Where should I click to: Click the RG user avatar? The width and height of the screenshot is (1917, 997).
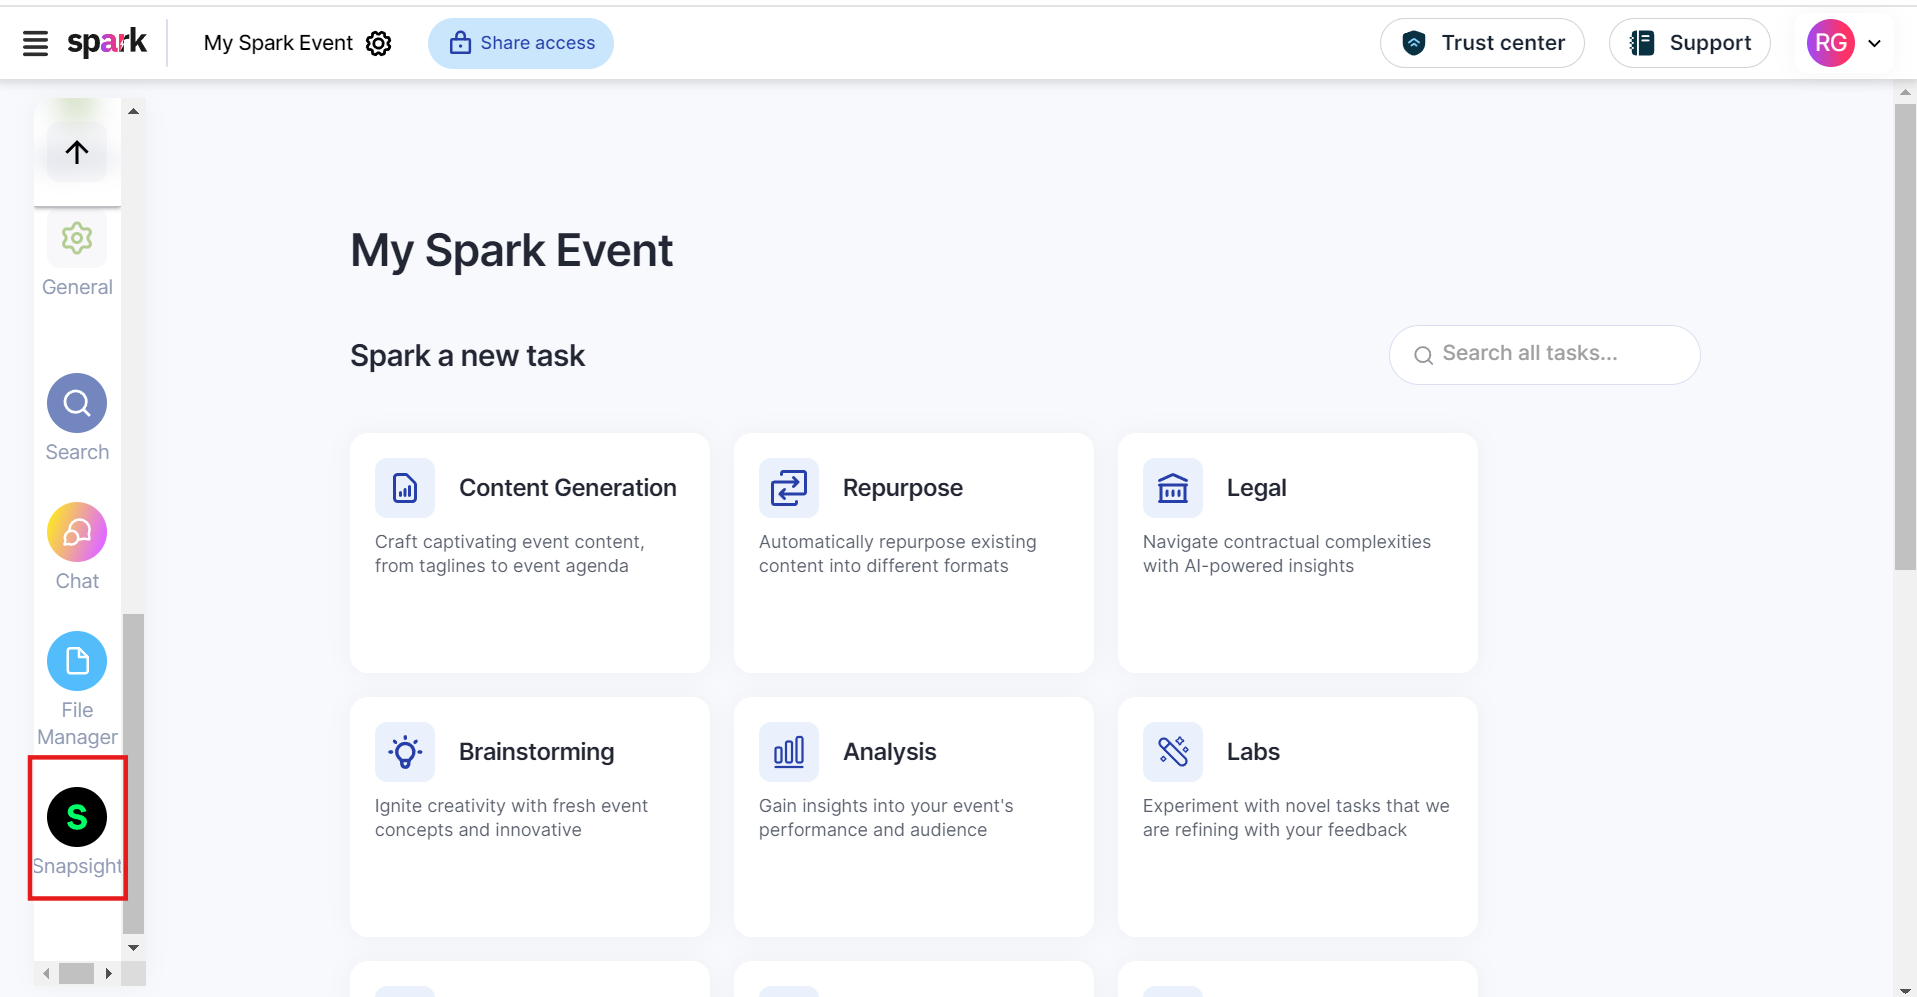point(1830,43)
